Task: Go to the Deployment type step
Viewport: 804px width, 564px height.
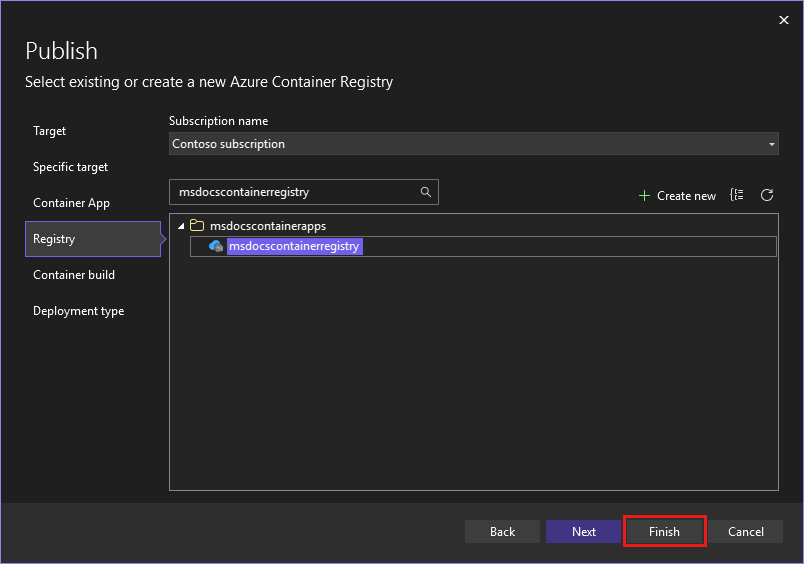Action: [78, 311]
